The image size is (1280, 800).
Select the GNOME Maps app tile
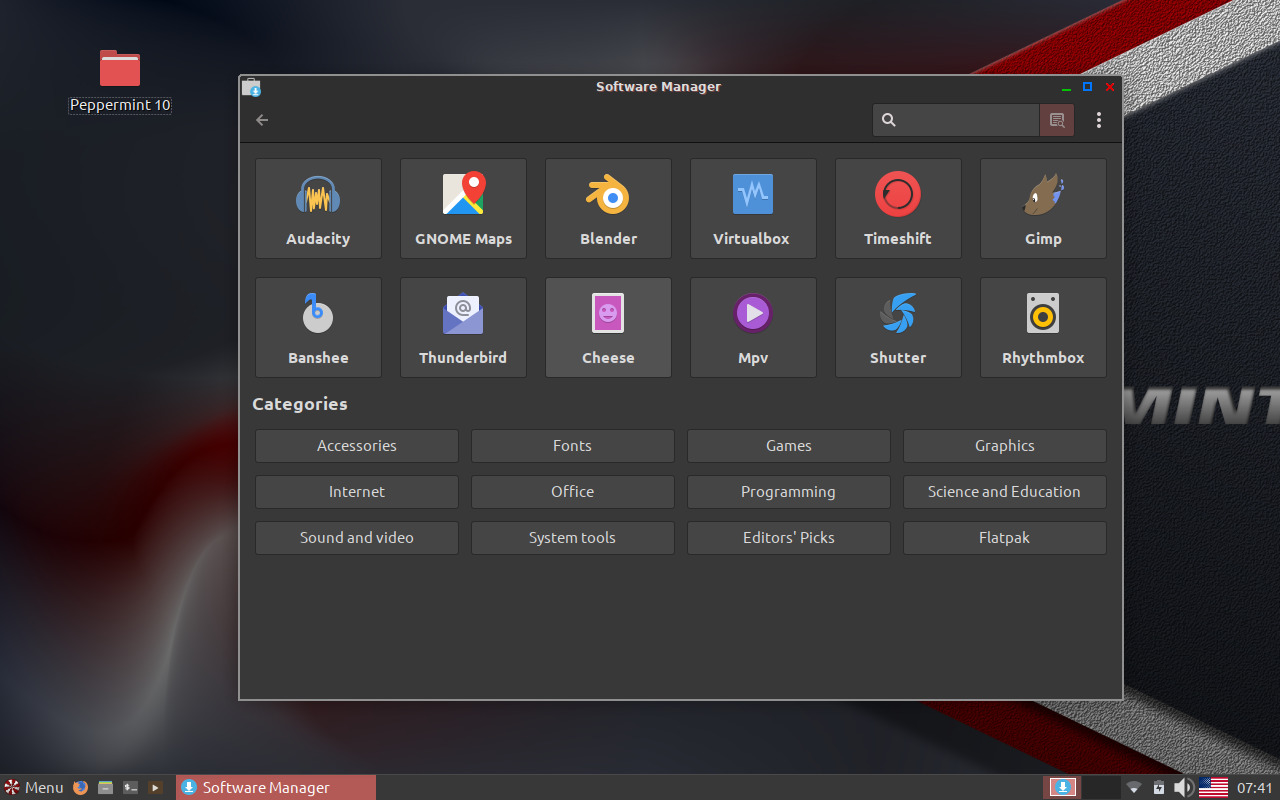point(463,208)
